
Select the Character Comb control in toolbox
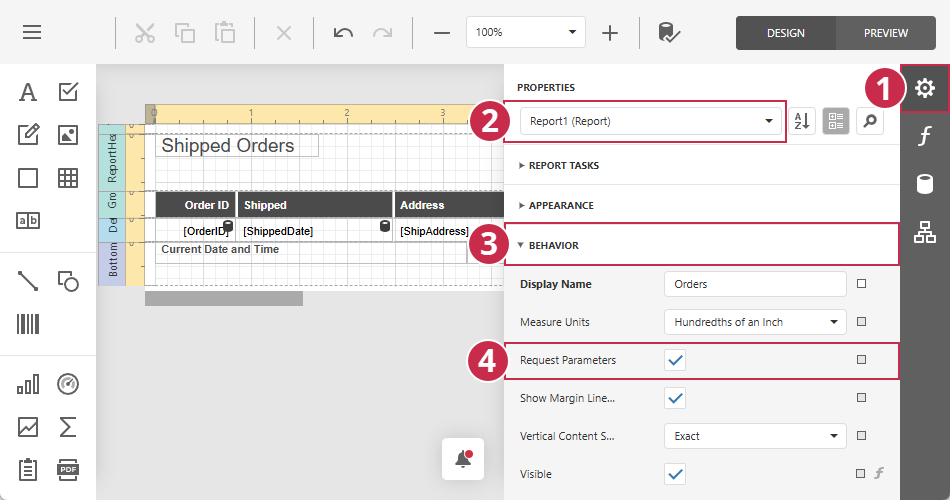(x=28, y=221)
